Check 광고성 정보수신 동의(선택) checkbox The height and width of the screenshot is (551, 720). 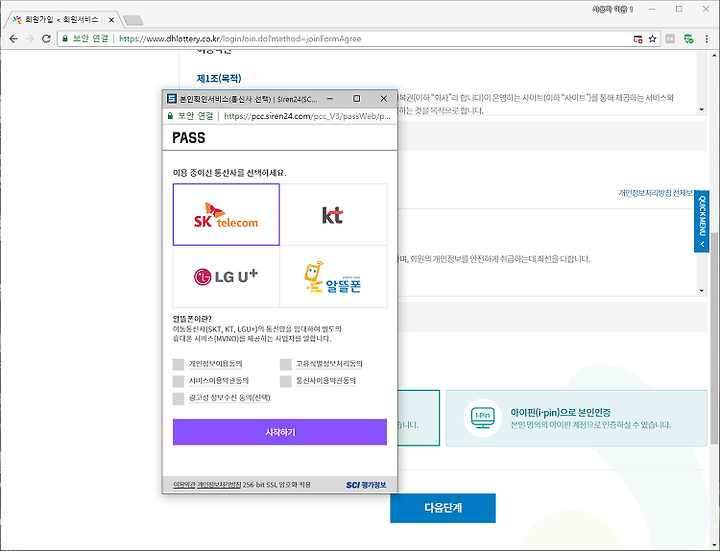tap(179, 399)
